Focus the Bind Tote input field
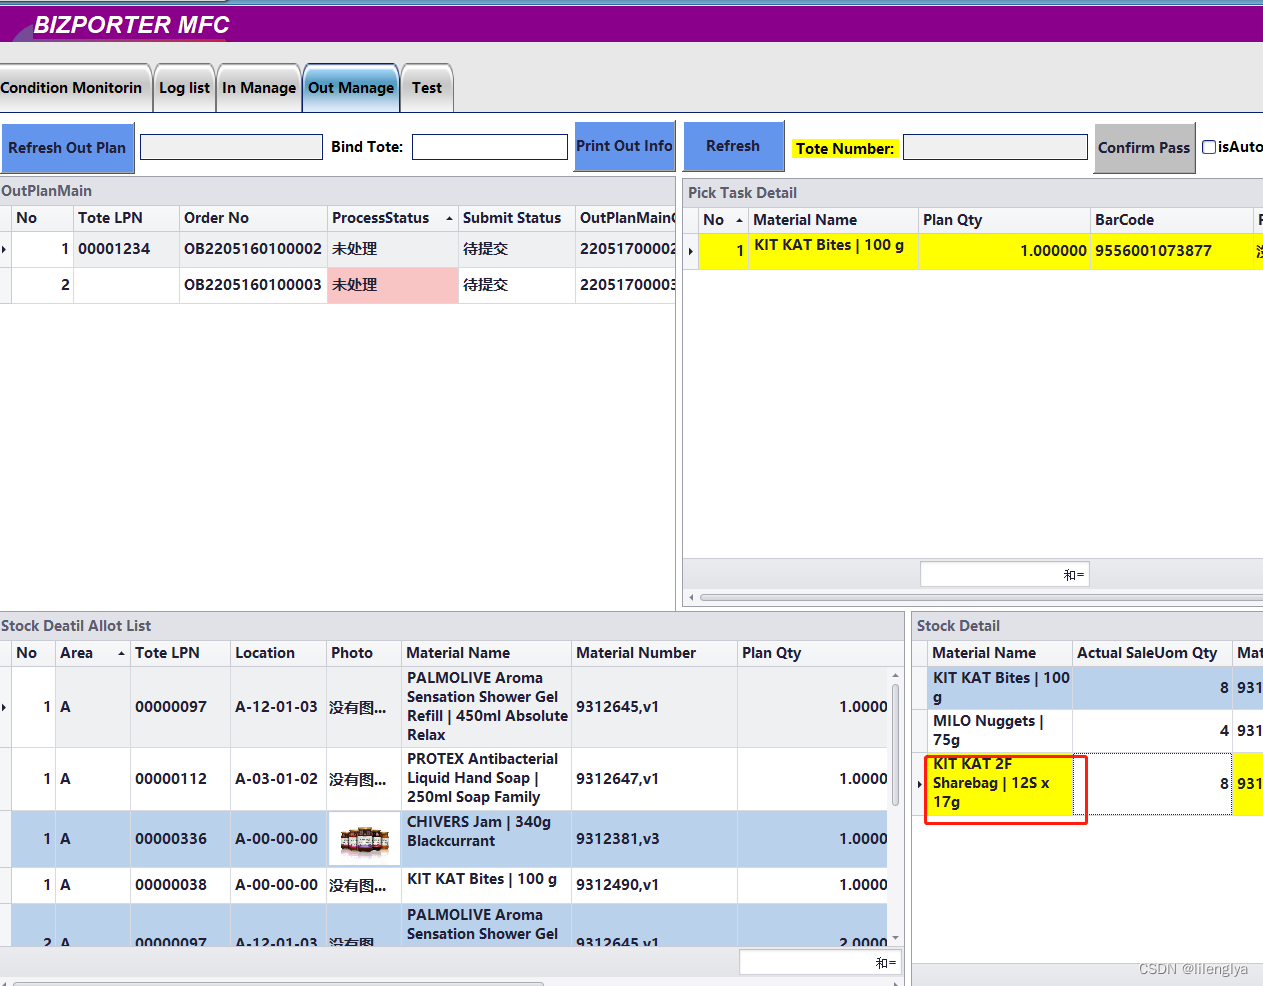This screenshot has height=986, width=1263. (x=490, y=147)
